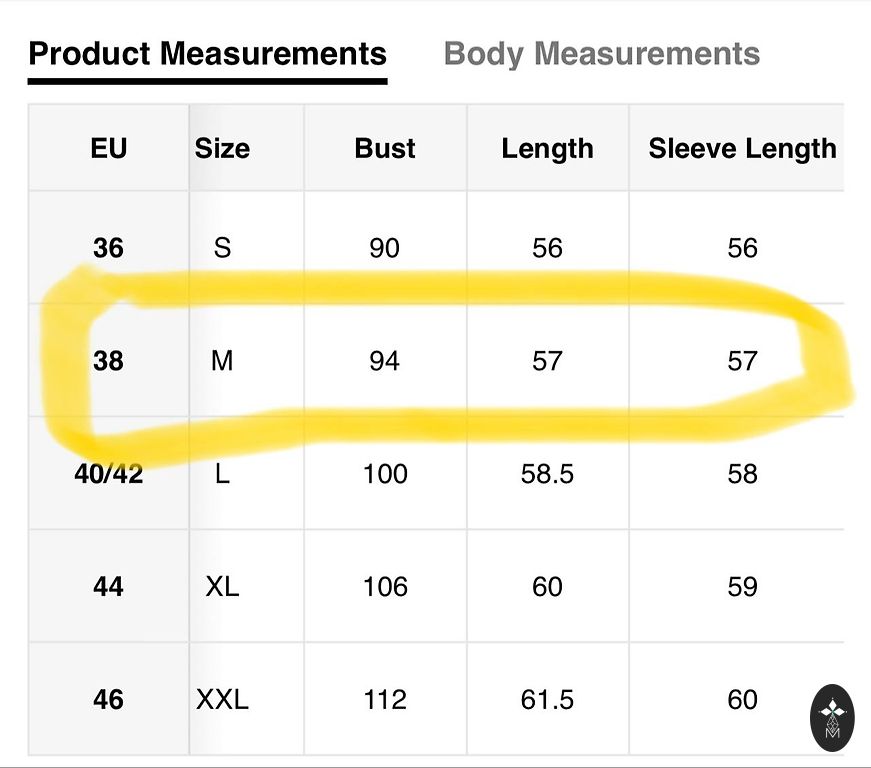Screen dimensions: 871x768
Task: Click the XL size cell
Action: 222,586
